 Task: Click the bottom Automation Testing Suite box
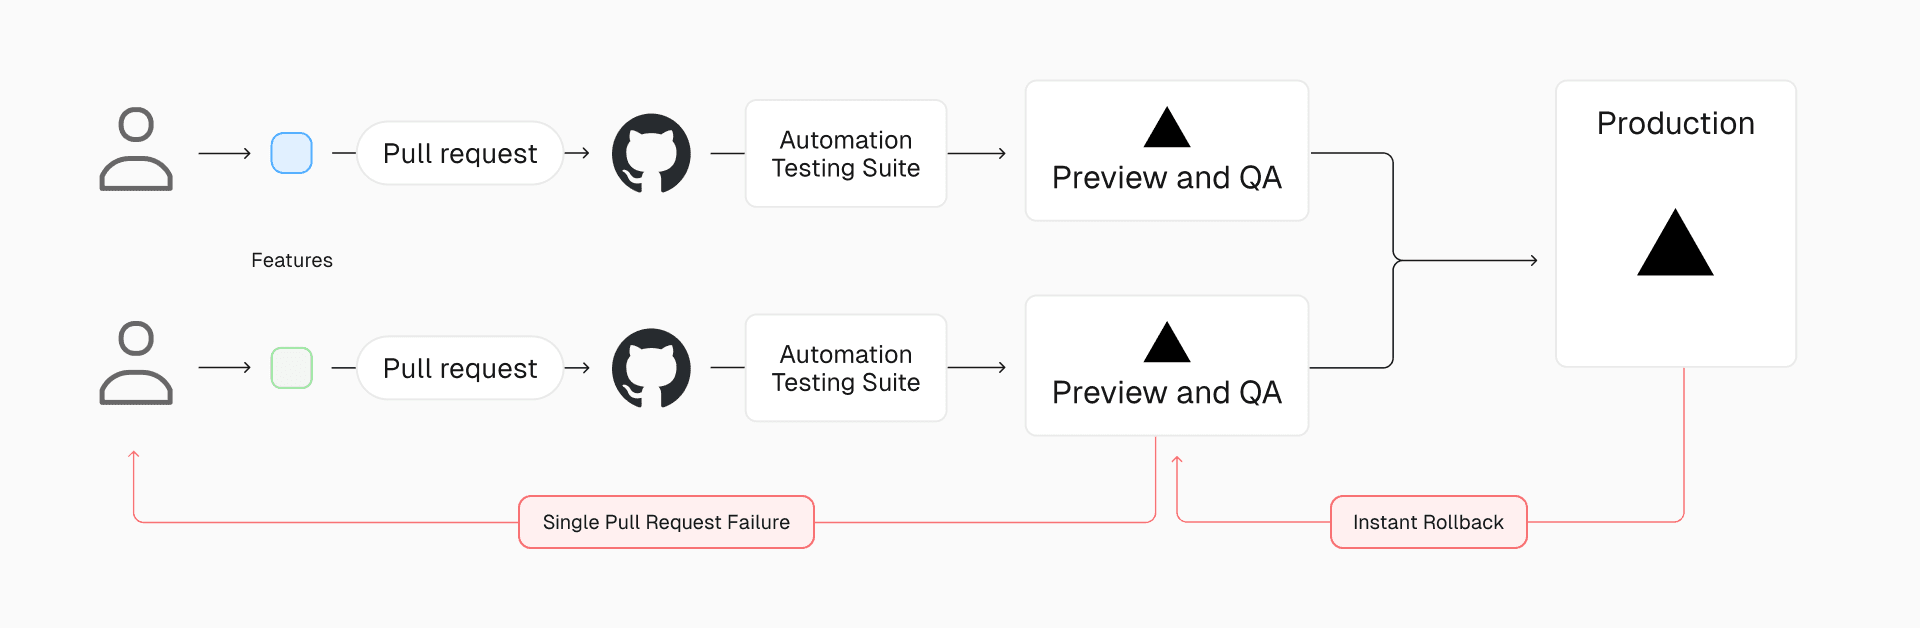pos(846,368)
